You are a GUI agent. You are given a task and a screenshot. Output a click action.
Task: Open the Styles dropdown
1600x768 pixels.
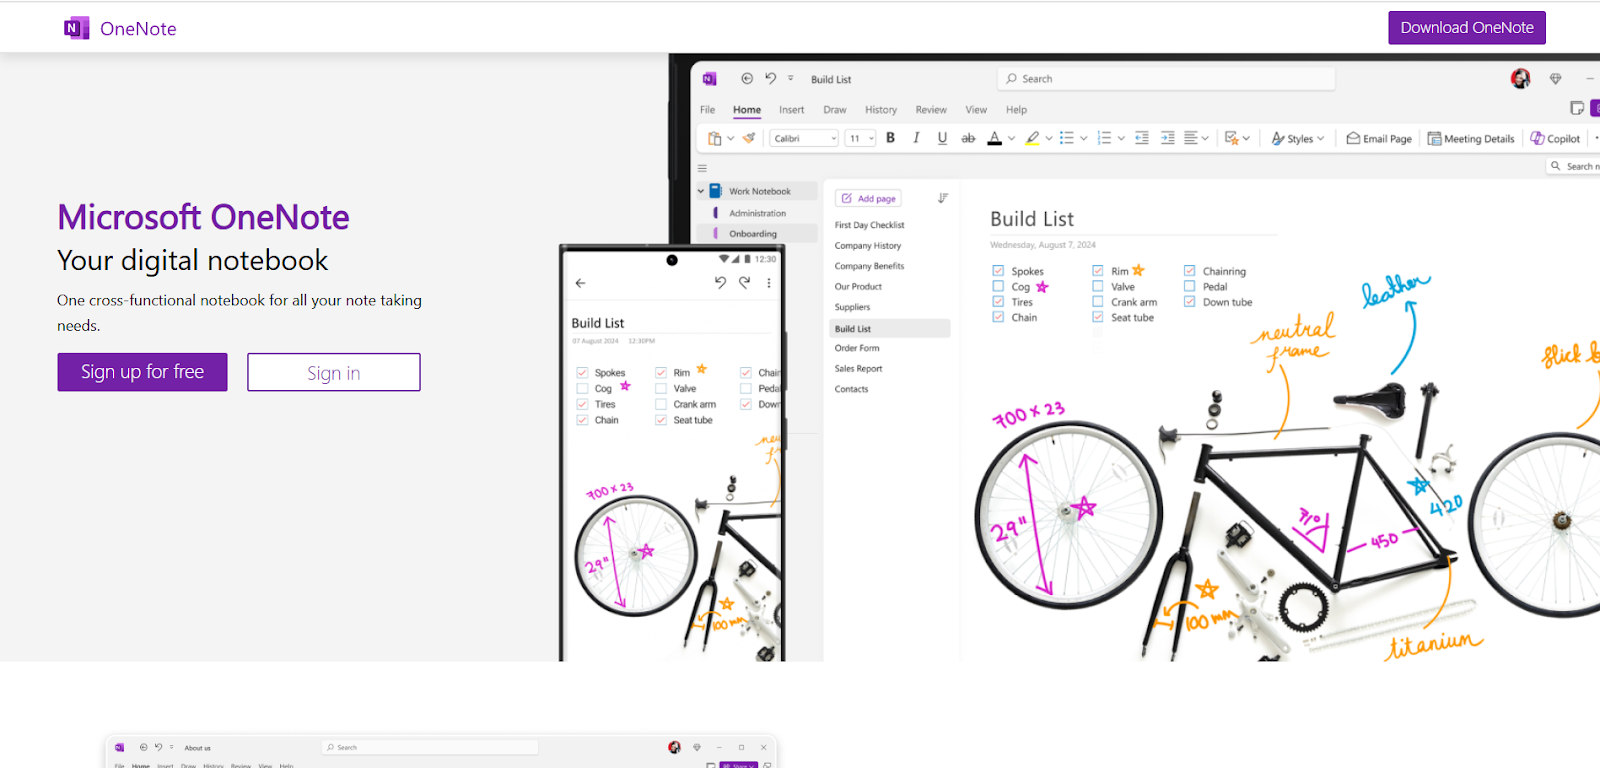click(x=1298, y=138)
